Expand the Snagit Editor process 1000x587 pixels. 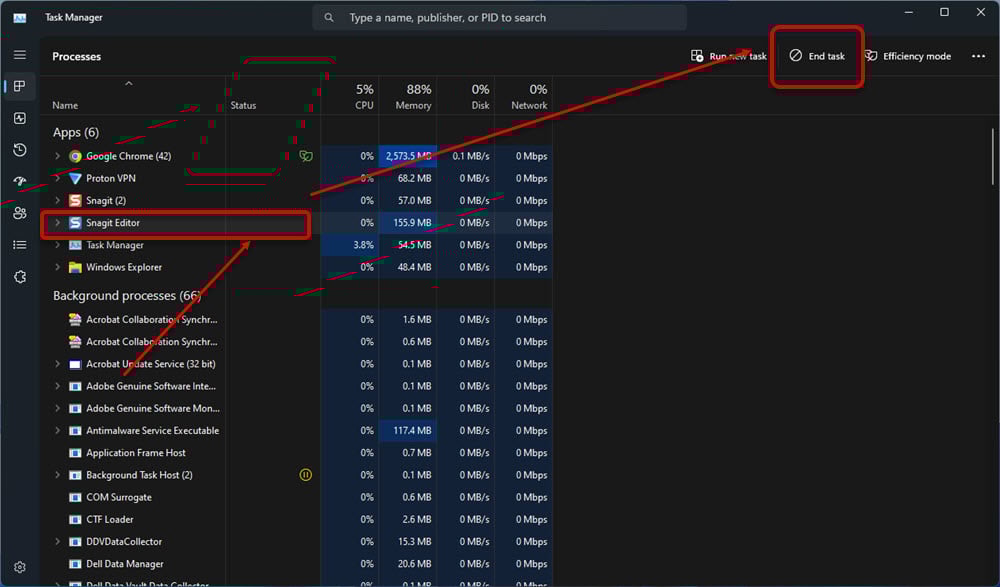point(57,223)
